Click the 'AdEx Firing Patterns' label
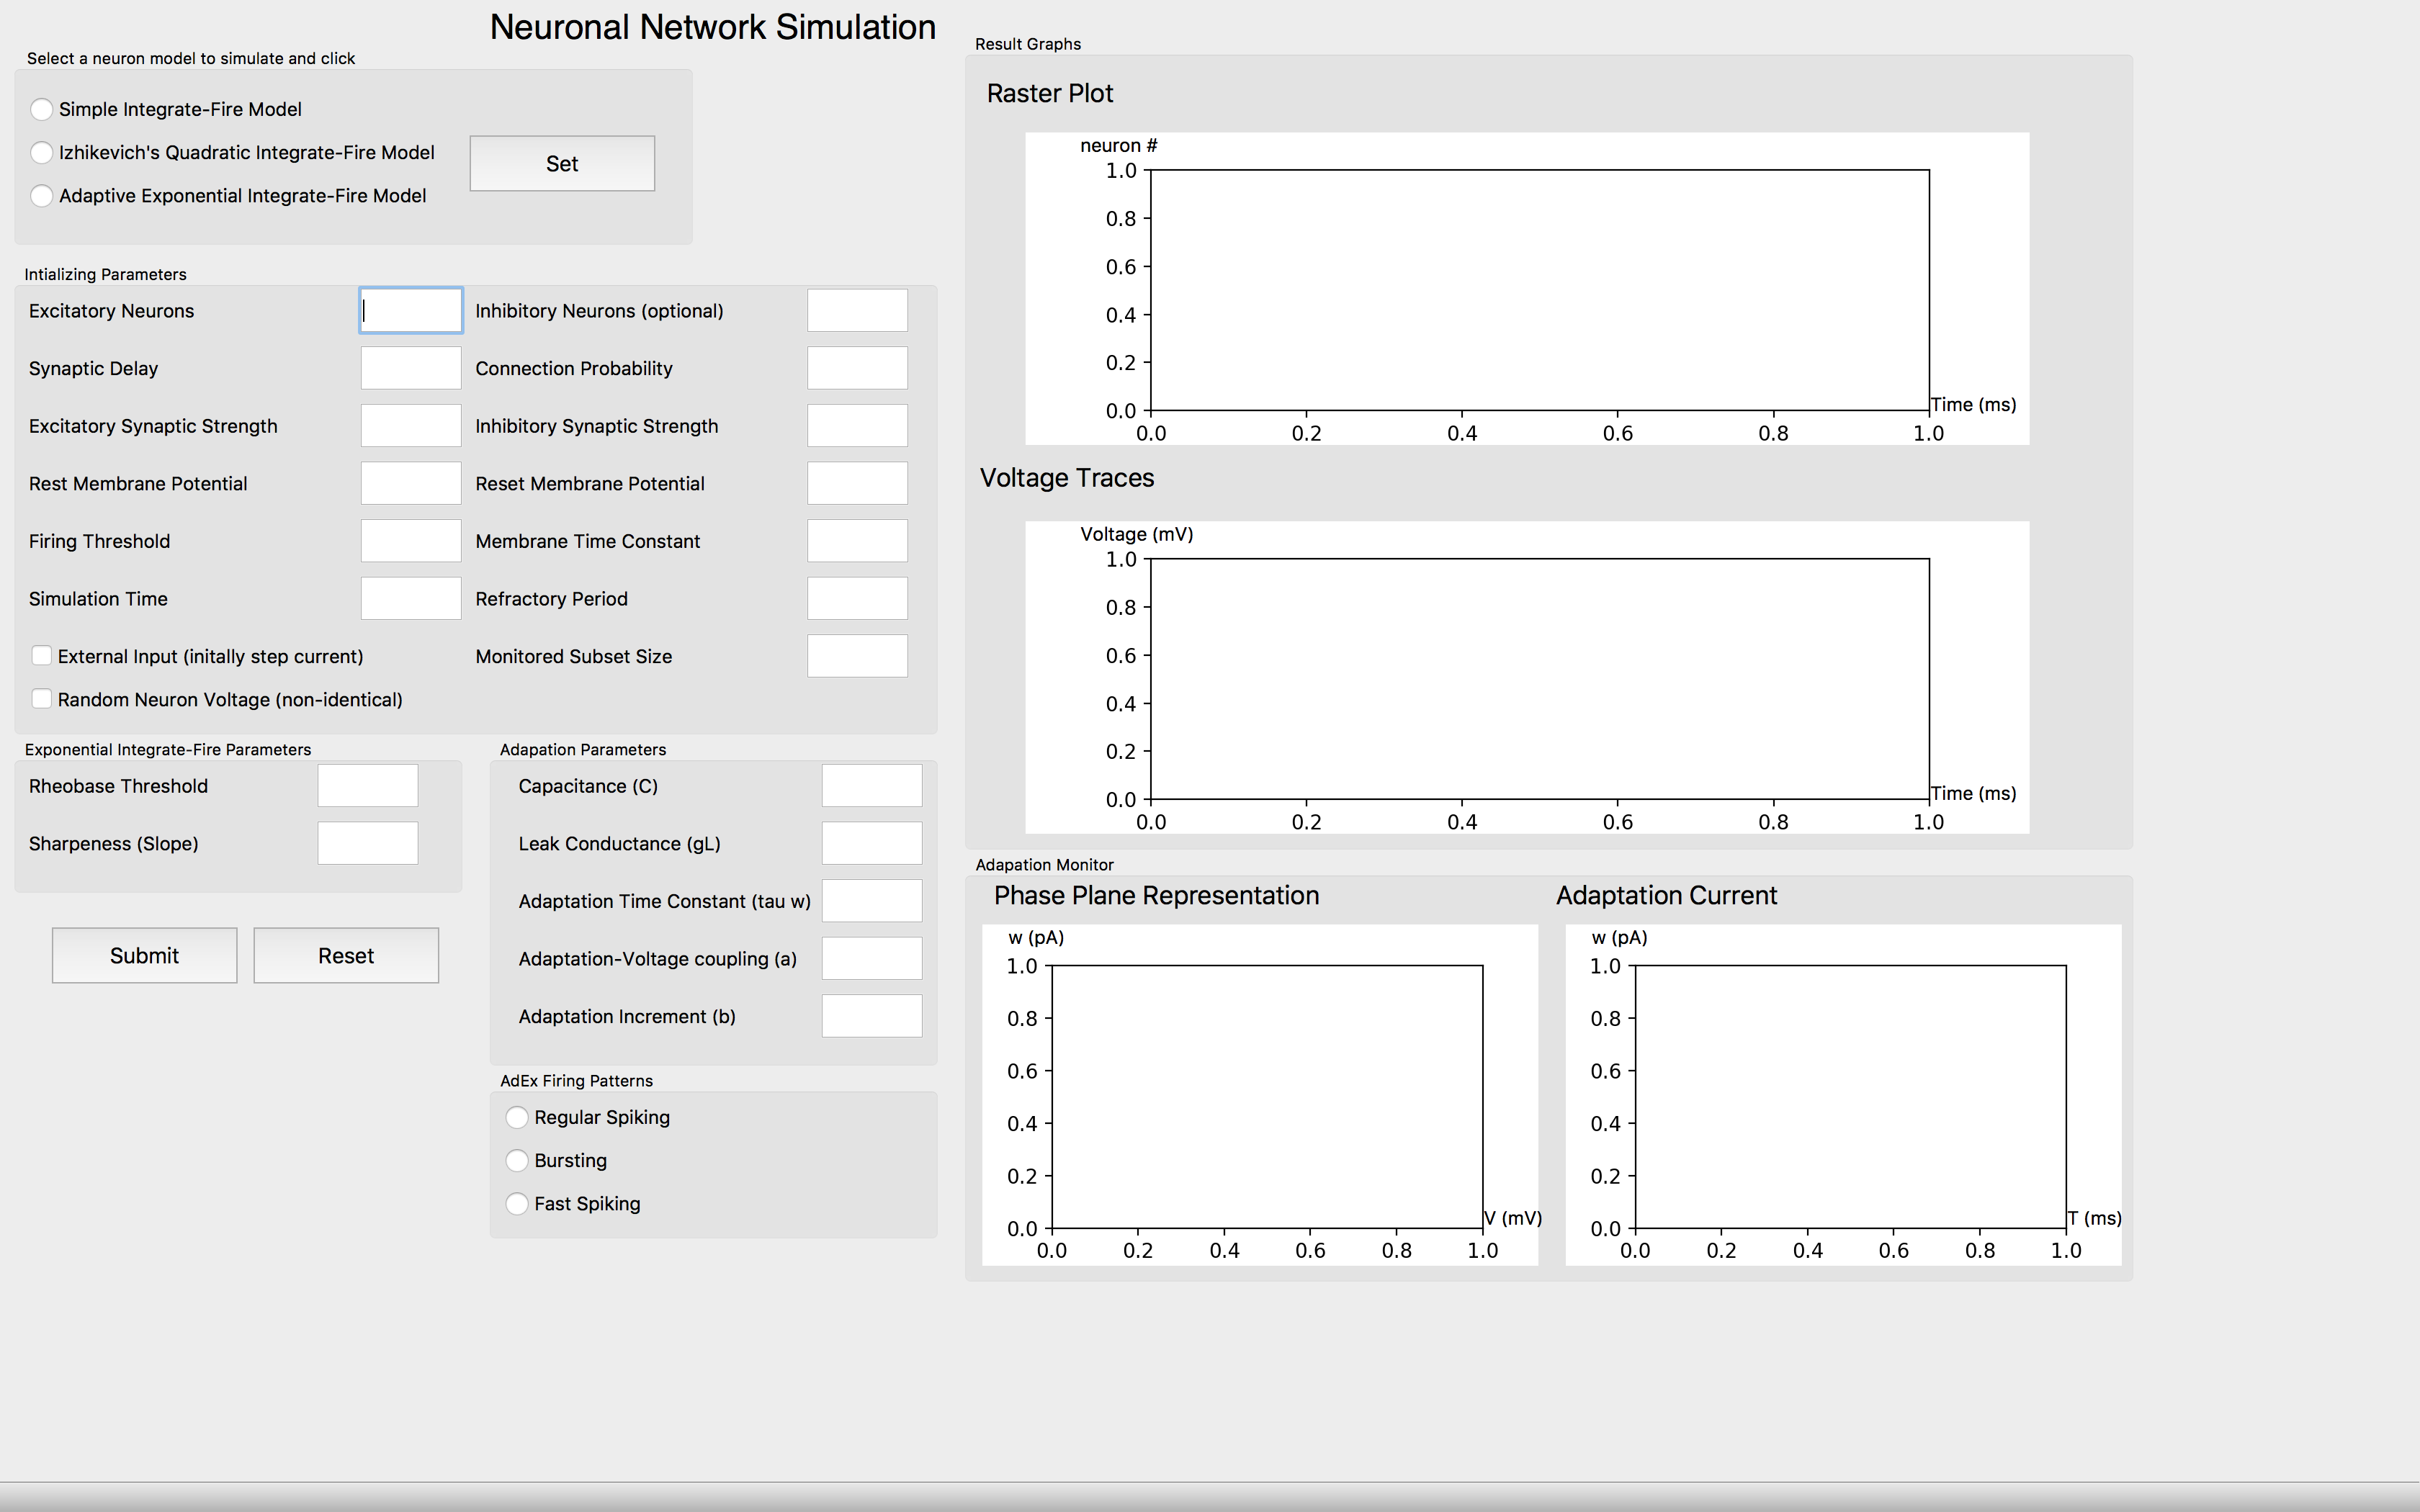 pyautogui.click(x=576, y=1080)
